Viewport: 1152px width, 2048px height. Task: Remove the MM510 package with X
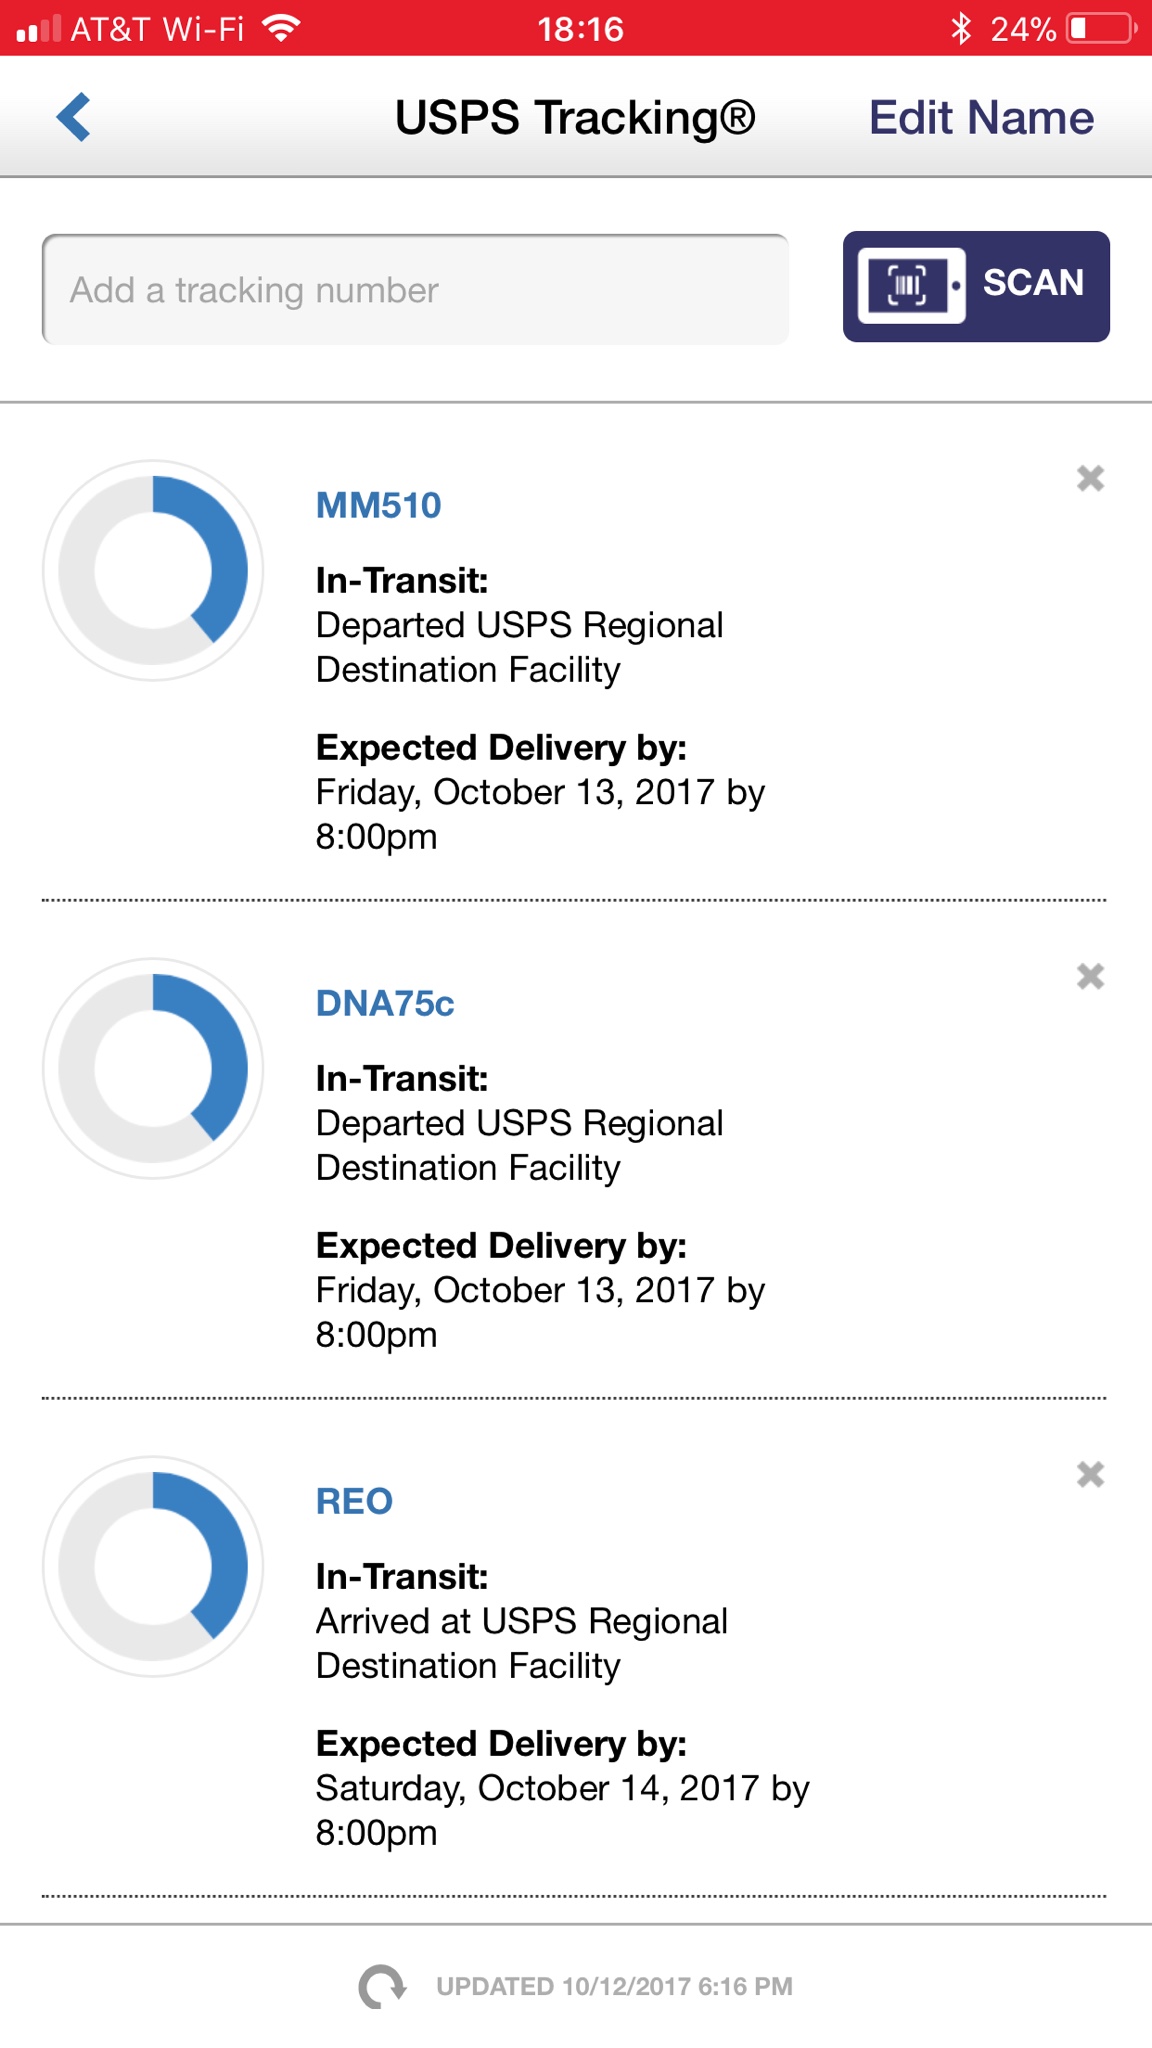click(1090, 479)
